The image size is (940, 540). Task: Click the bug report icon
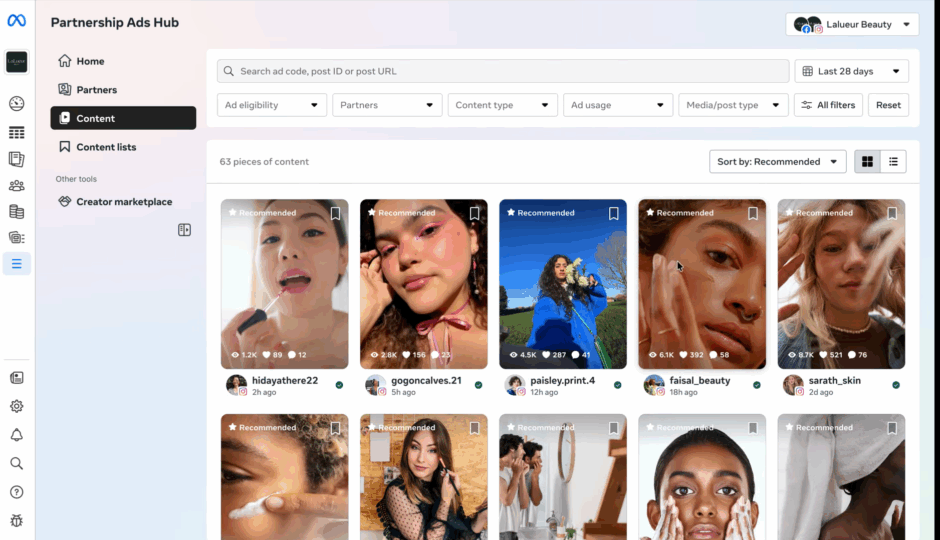pyautogui.click(x=16, y=520)
